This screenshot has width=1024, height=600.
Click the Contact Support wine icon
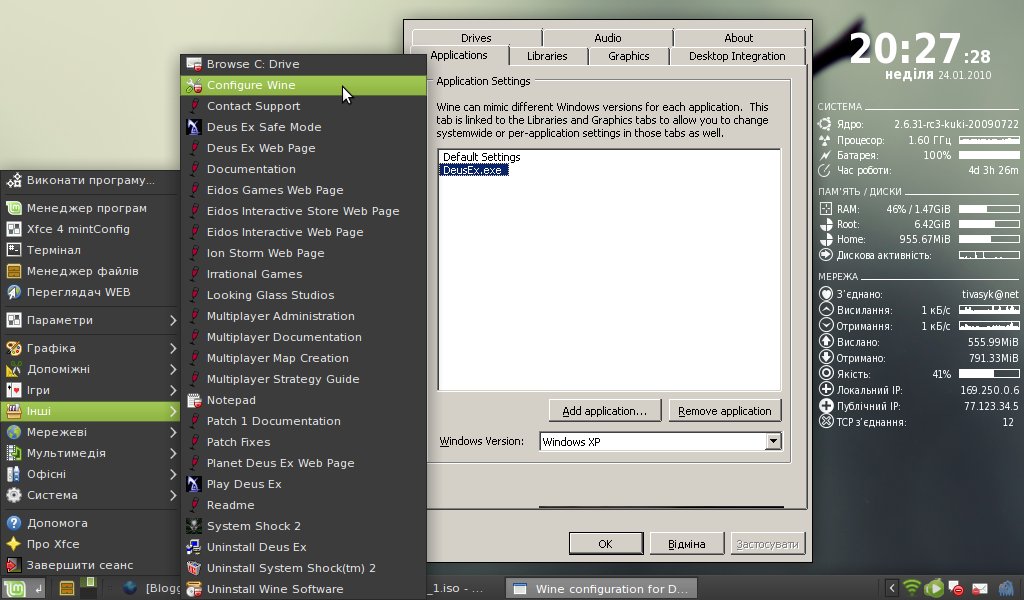[194, 106]
